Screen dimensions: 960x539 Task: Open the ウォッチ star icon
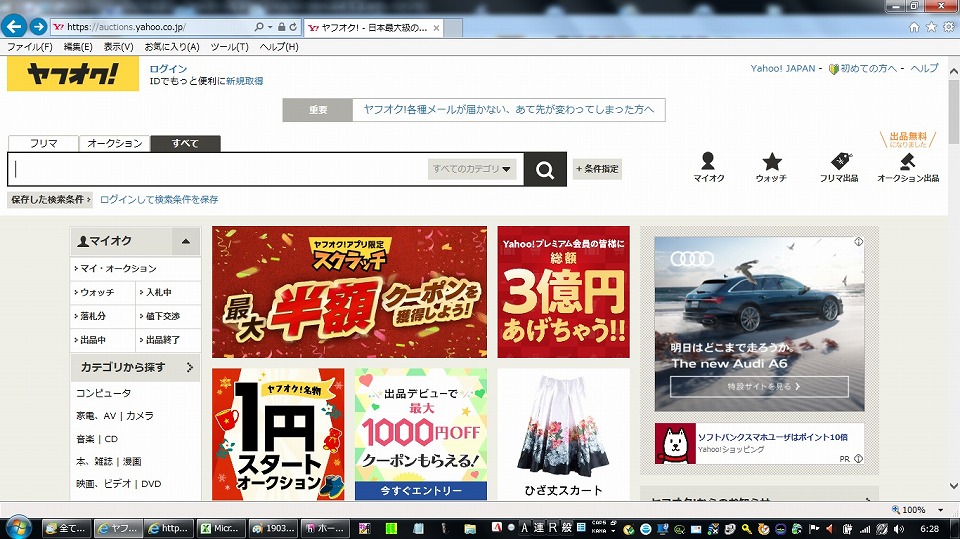771,162
